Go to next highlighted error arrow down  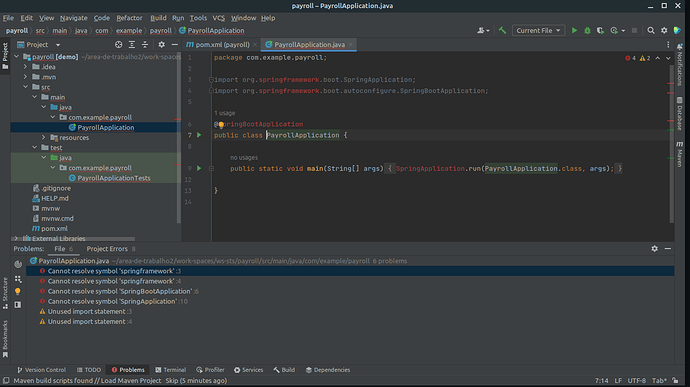[668, 58]
